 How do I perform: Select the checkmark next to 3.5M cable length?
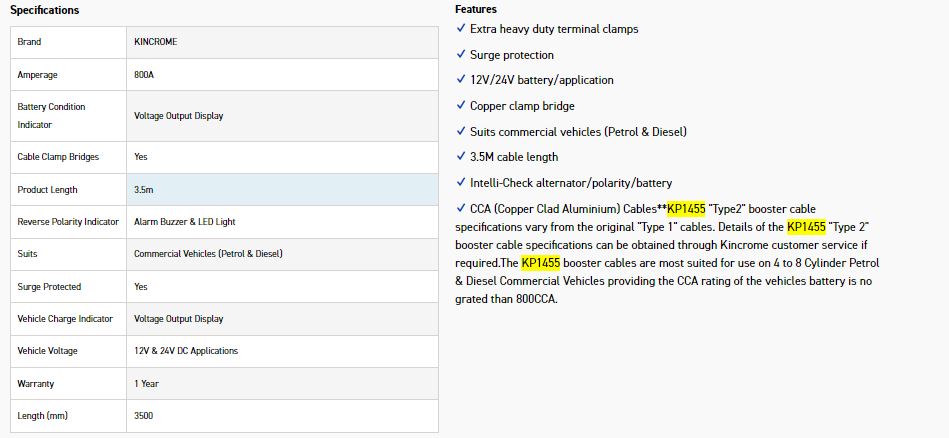tap(460, 157)
